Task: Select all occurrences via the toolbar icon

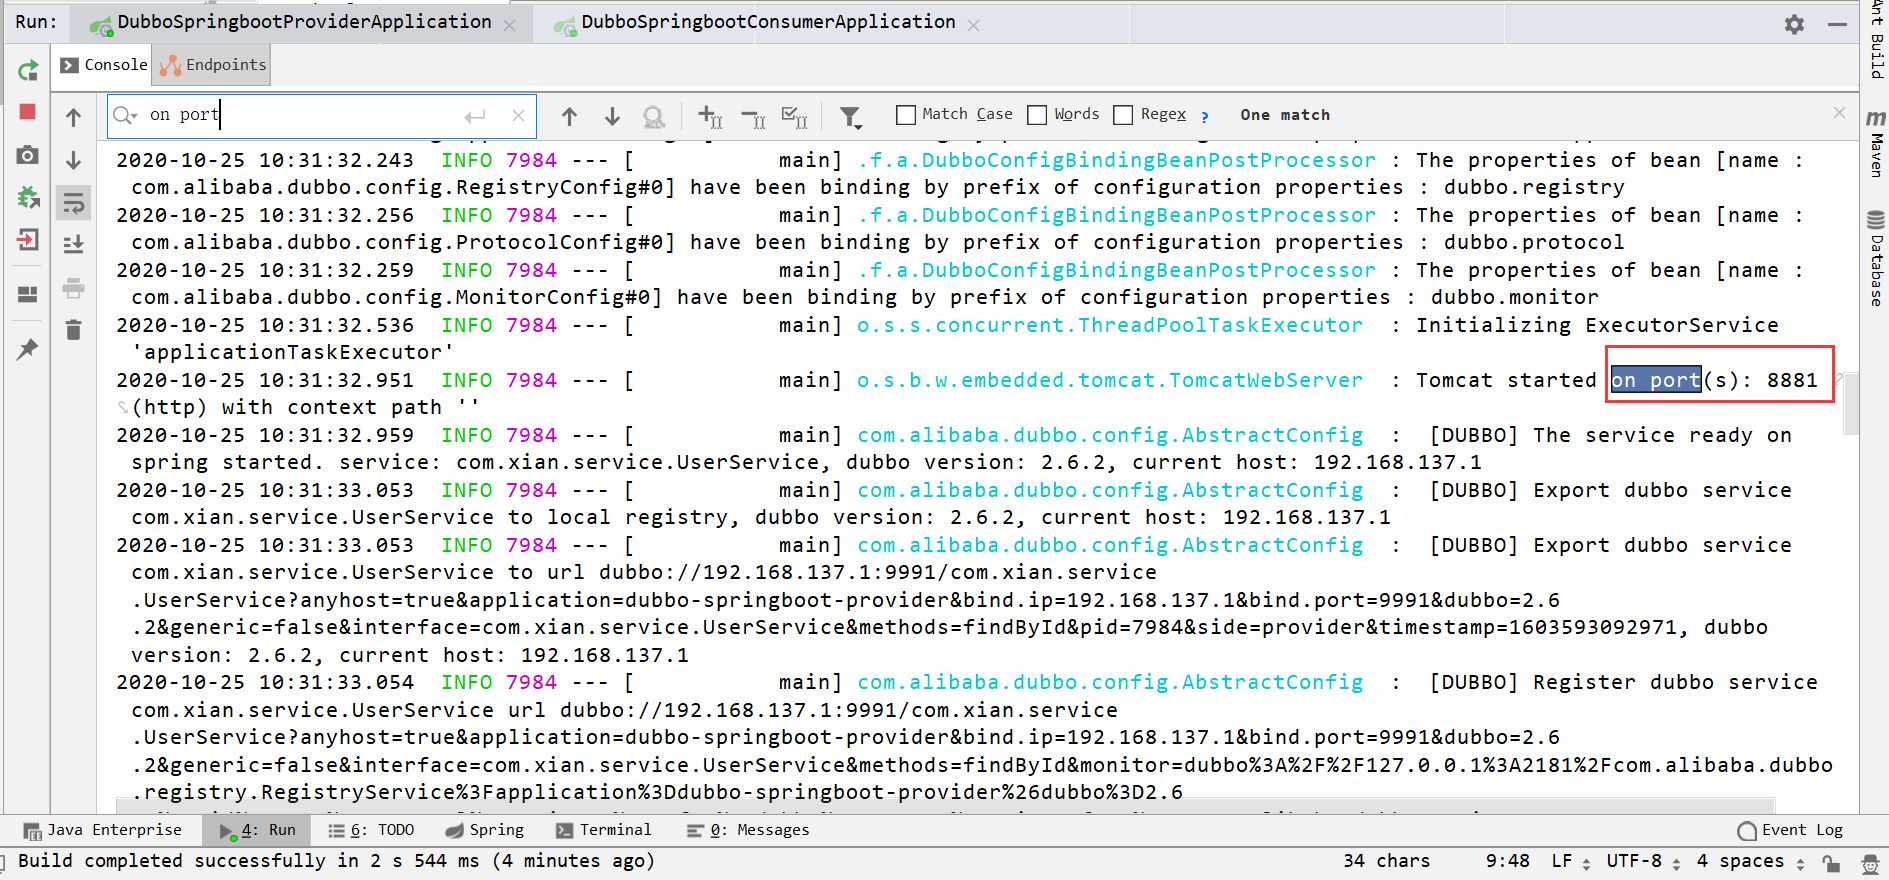Action: [795, 118]
